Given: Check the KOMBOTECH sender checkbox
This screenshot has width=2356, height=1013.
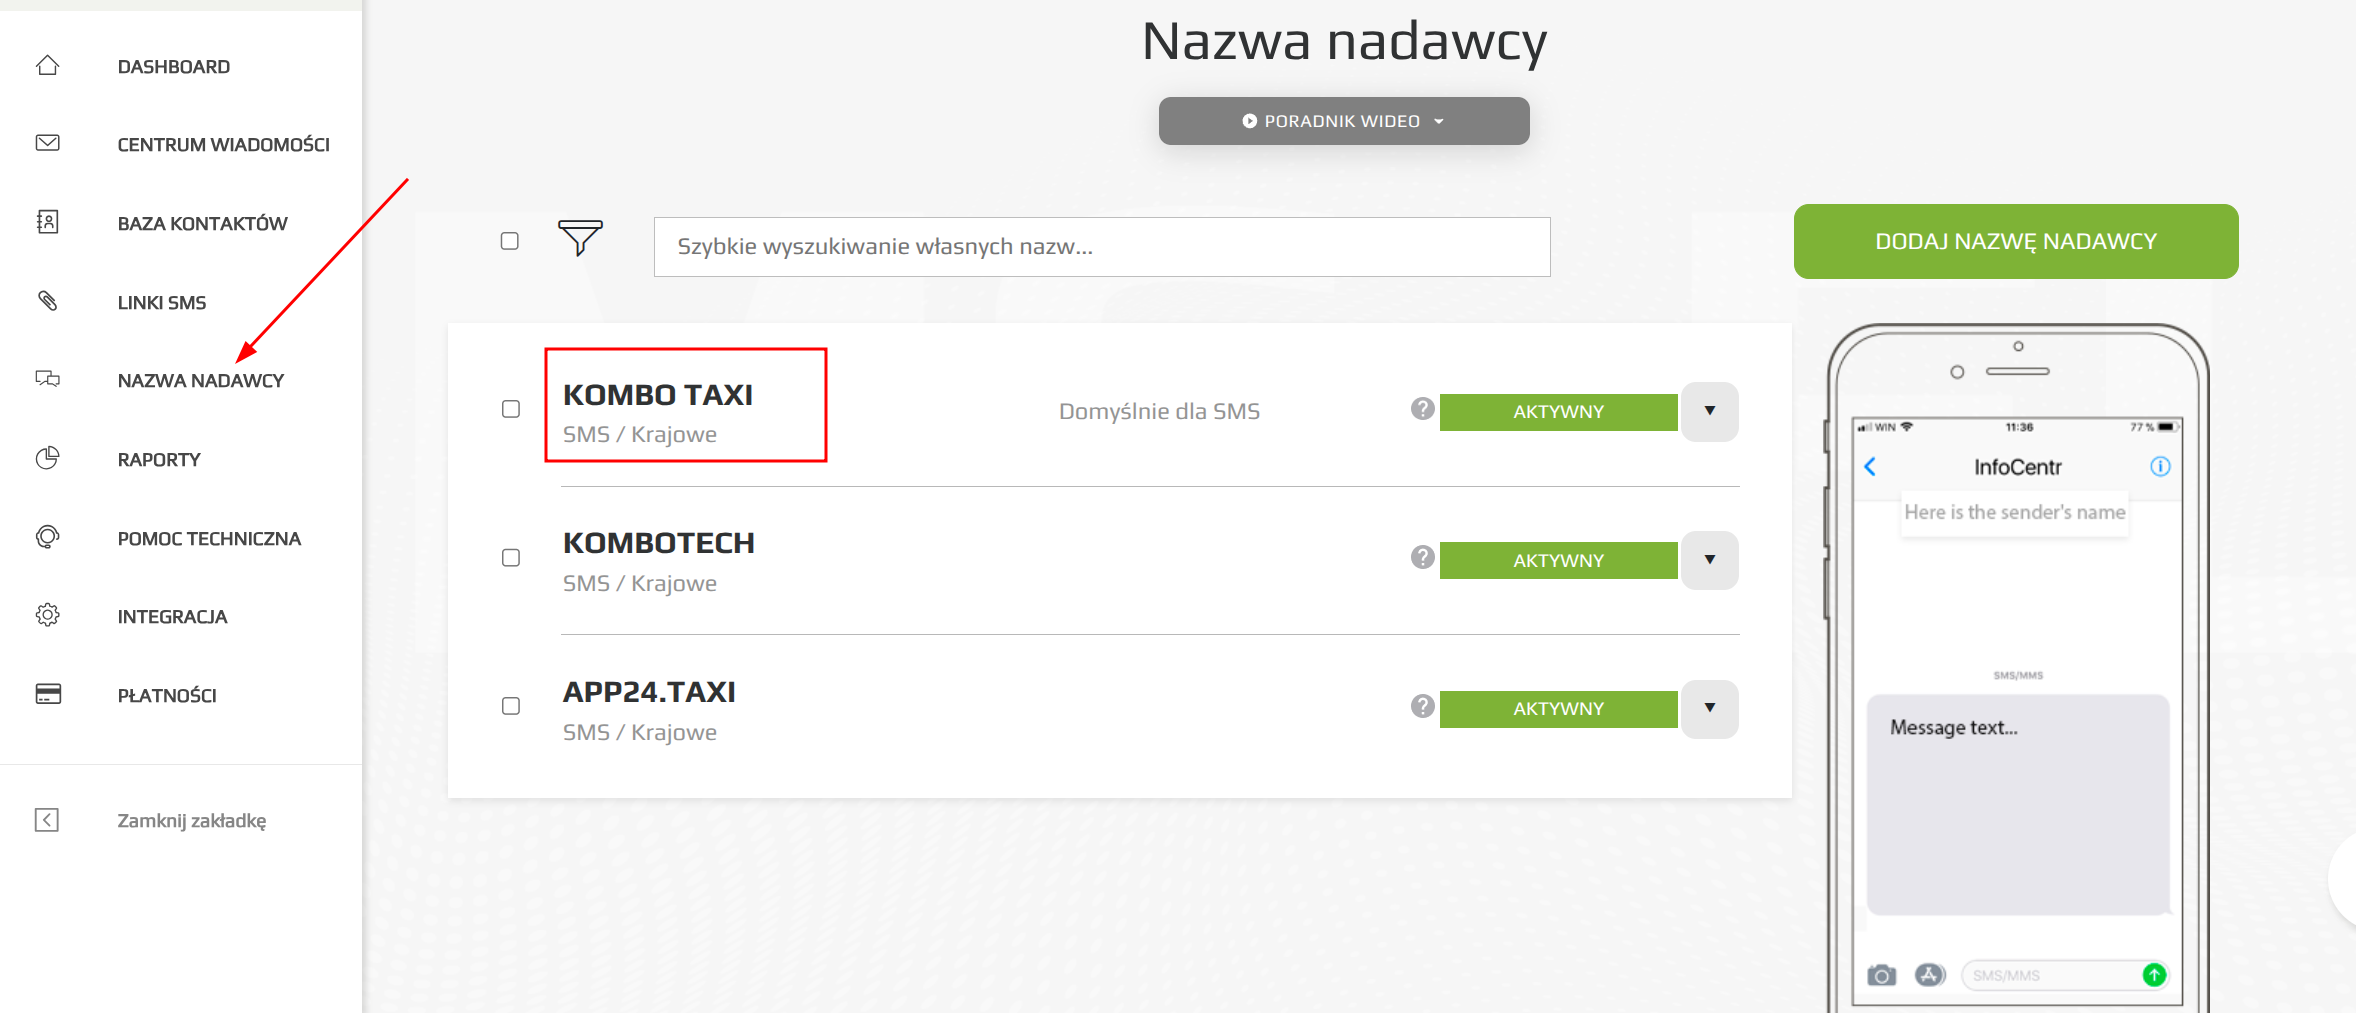Looking at the screenshot, I should [511, 558].
